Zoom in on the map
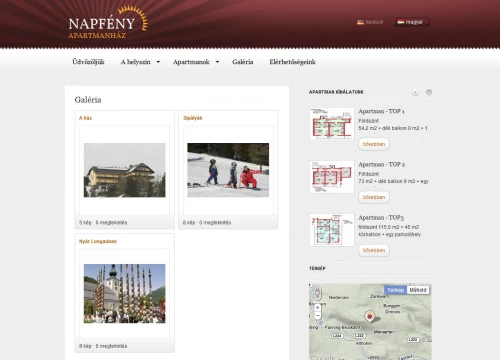The height and width of the screenshot is (360, 500). pos(317,308)
